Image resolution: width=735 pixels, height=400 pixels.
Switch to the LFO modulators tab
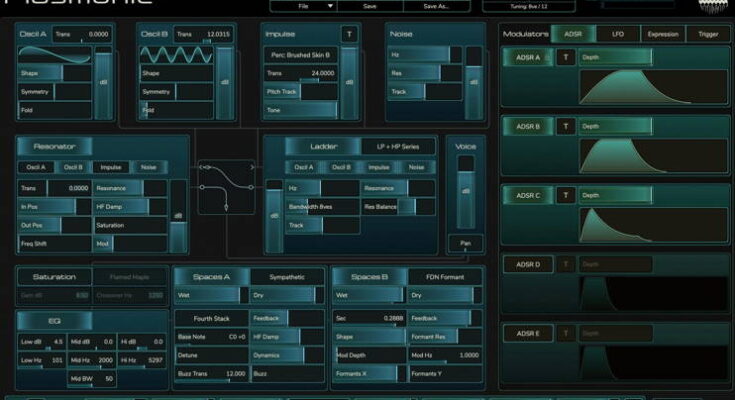tap(616, 34)
